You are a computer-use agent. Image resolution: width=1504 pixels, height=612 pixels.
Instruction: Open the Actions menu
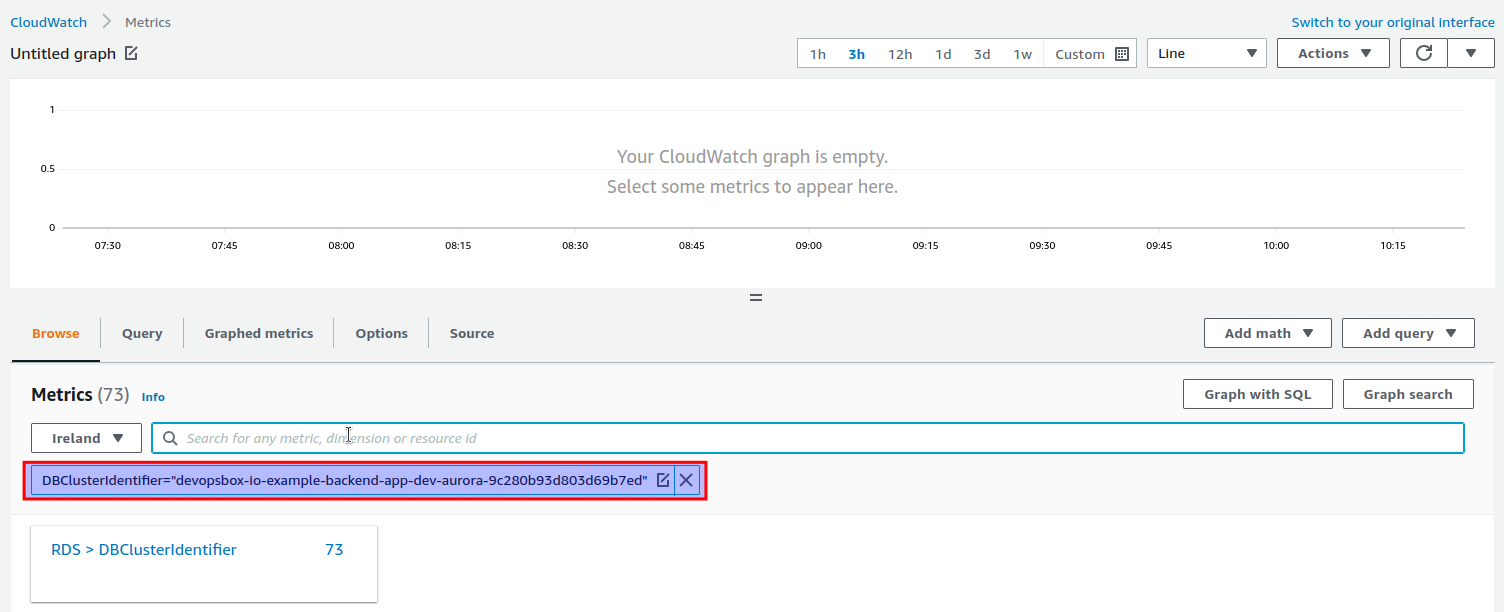pos(1333,53)
